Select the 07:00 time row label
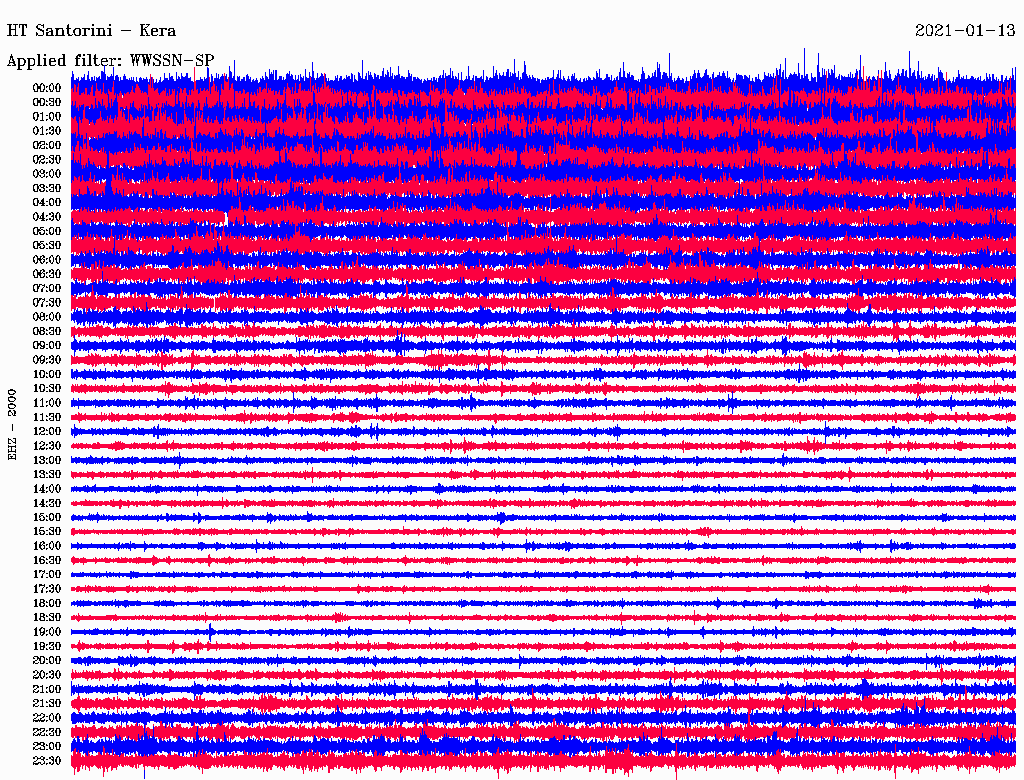 tap(47, 288)
